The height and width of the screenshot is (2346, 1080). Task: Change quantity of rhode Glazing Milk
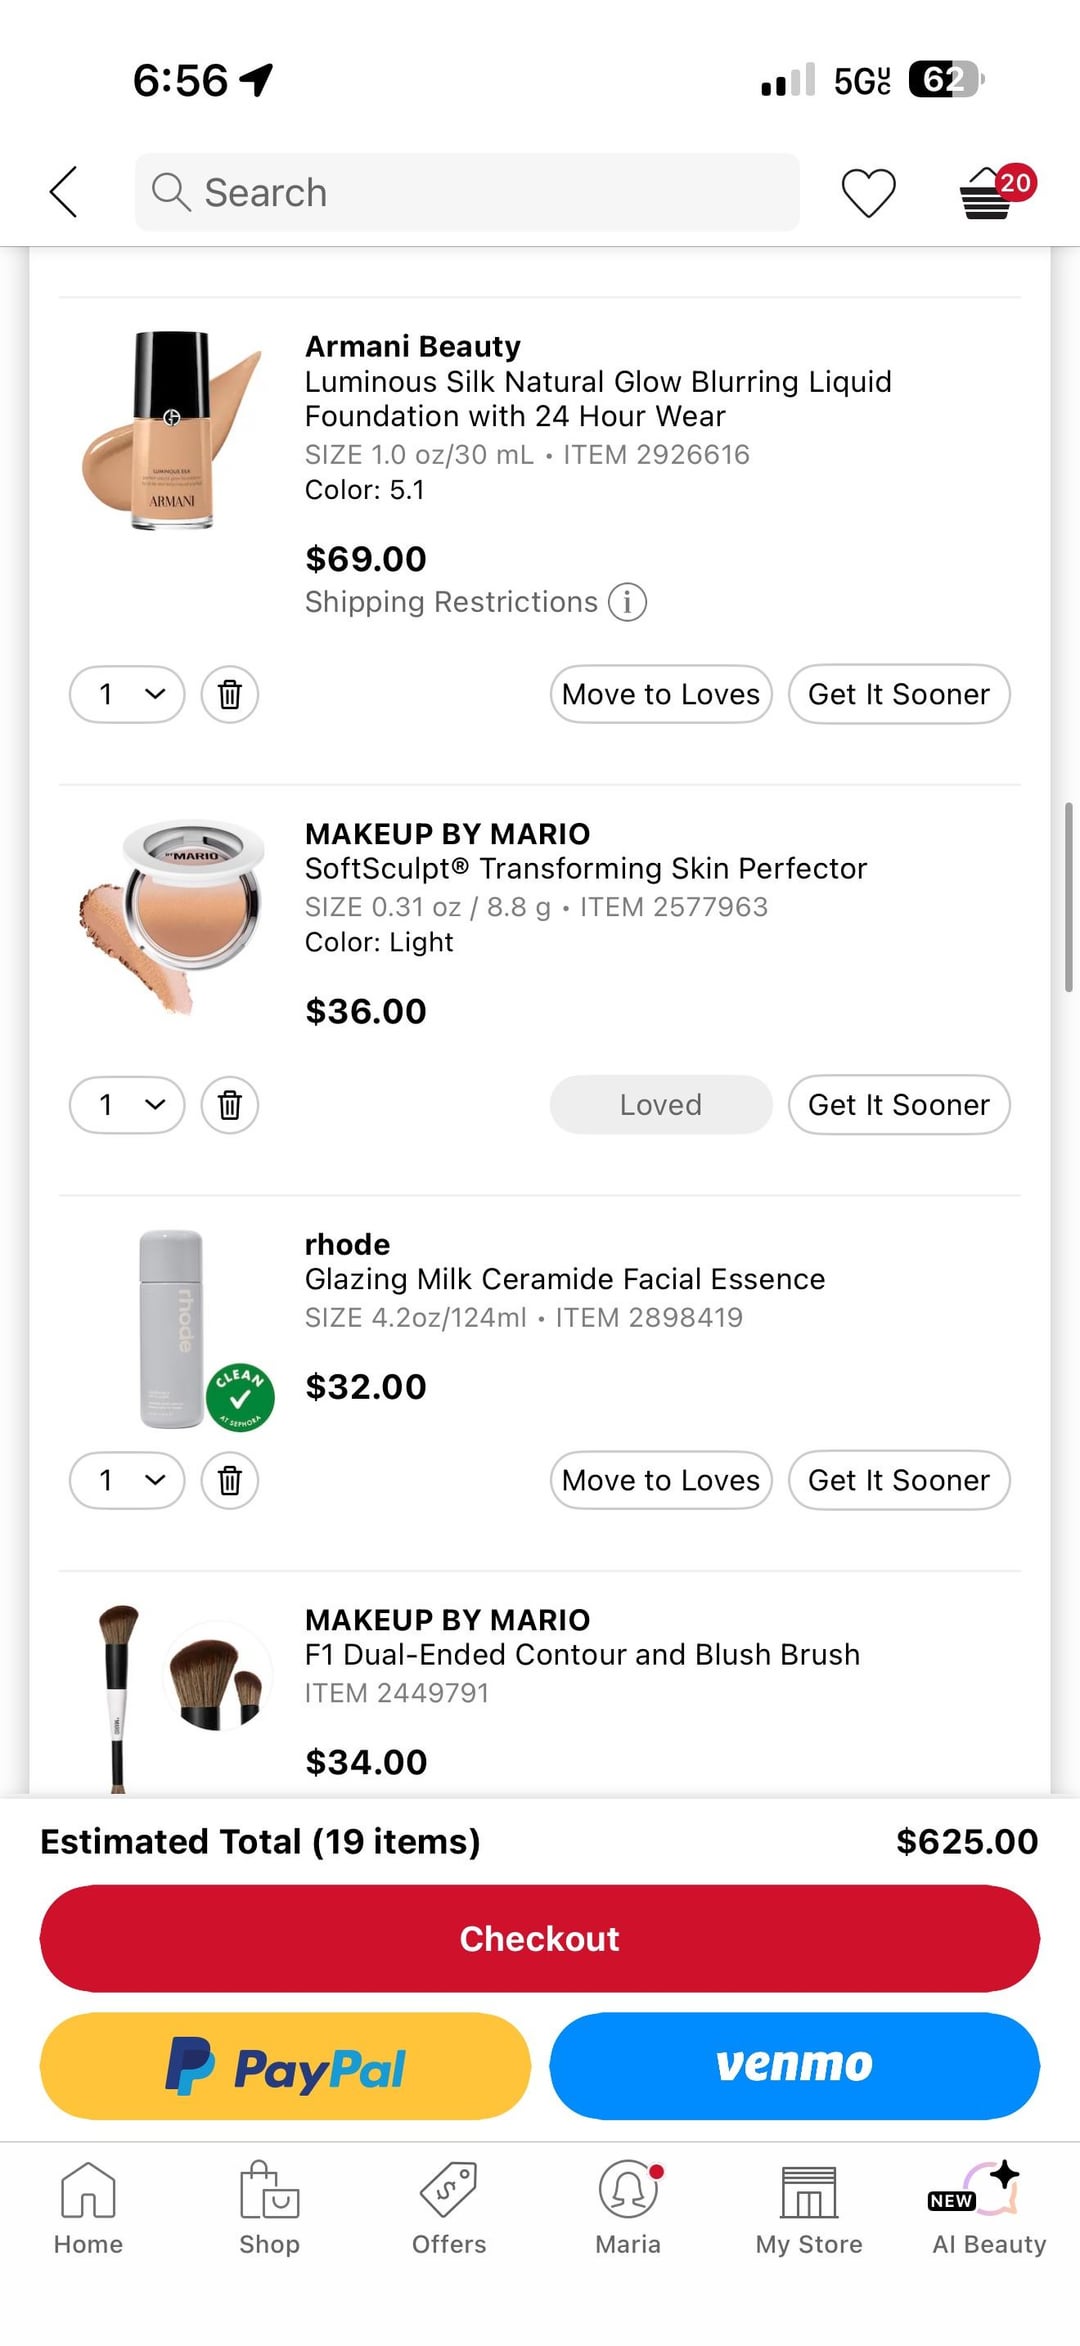point(127,1480)
